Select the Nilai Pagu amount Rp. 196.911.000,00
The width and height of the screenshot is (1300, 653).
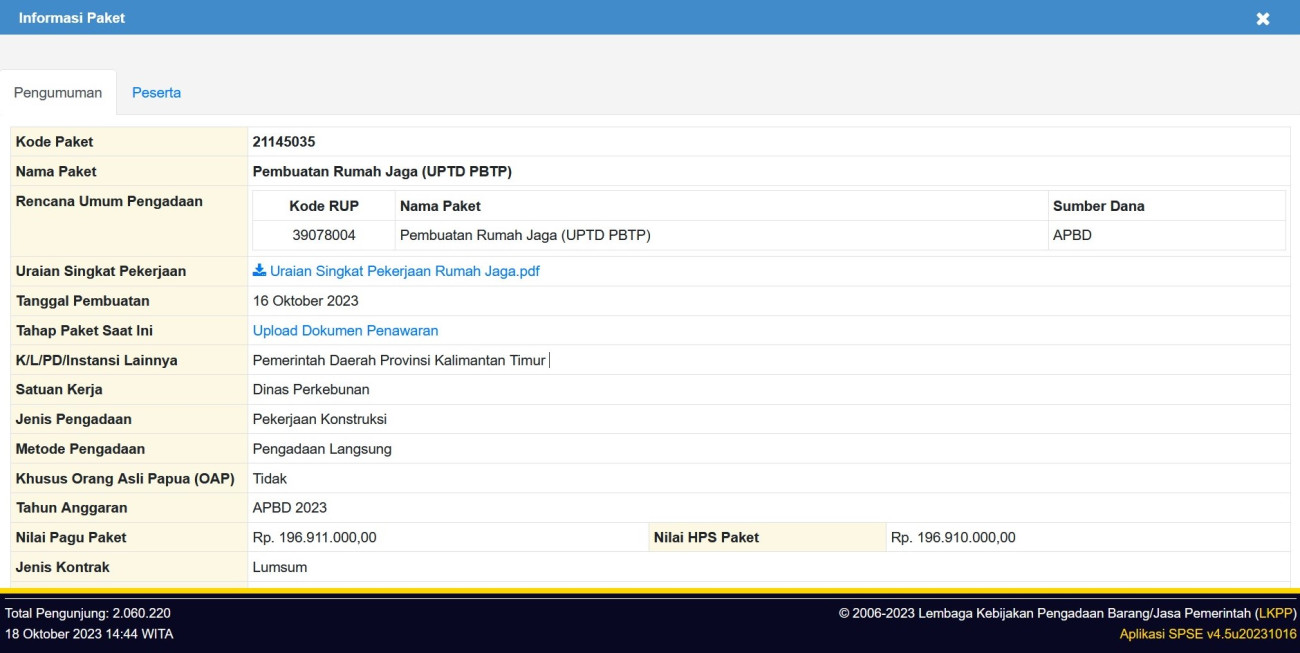point(314,538)
